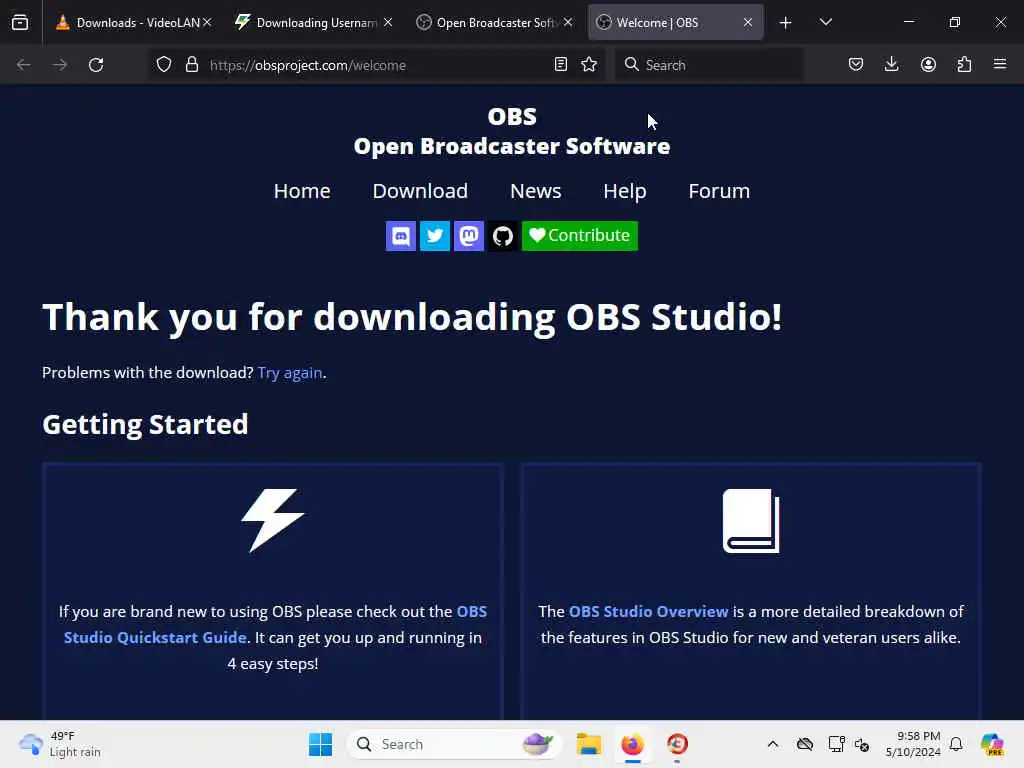This screenshot has width=1024, height=768.
Task: Open the Forum navigation item
Action: tap(719, 191)
